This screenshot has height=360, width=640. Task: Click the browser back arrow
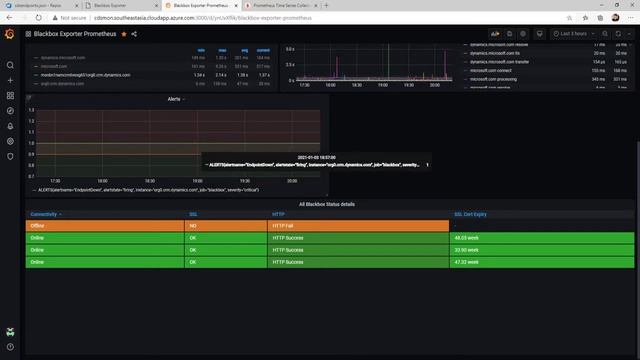[x=9, y=18]
